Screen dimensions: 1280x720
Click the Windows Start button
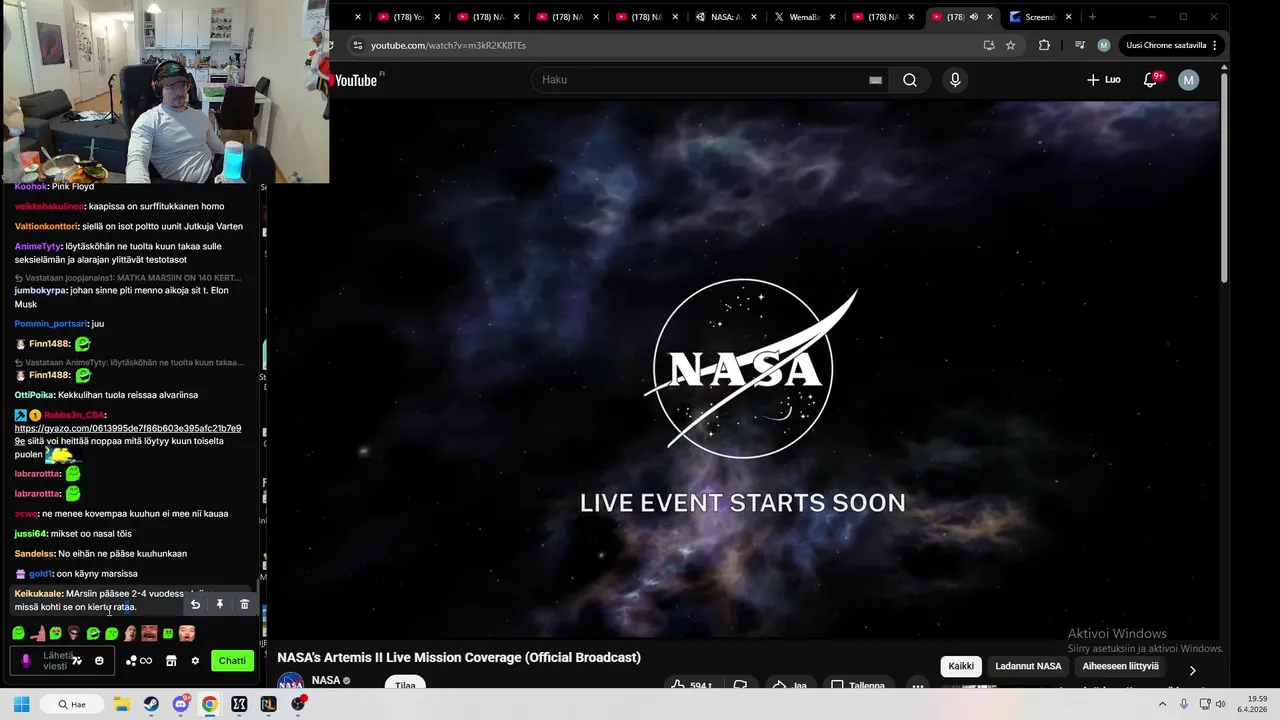pos(21,704)
